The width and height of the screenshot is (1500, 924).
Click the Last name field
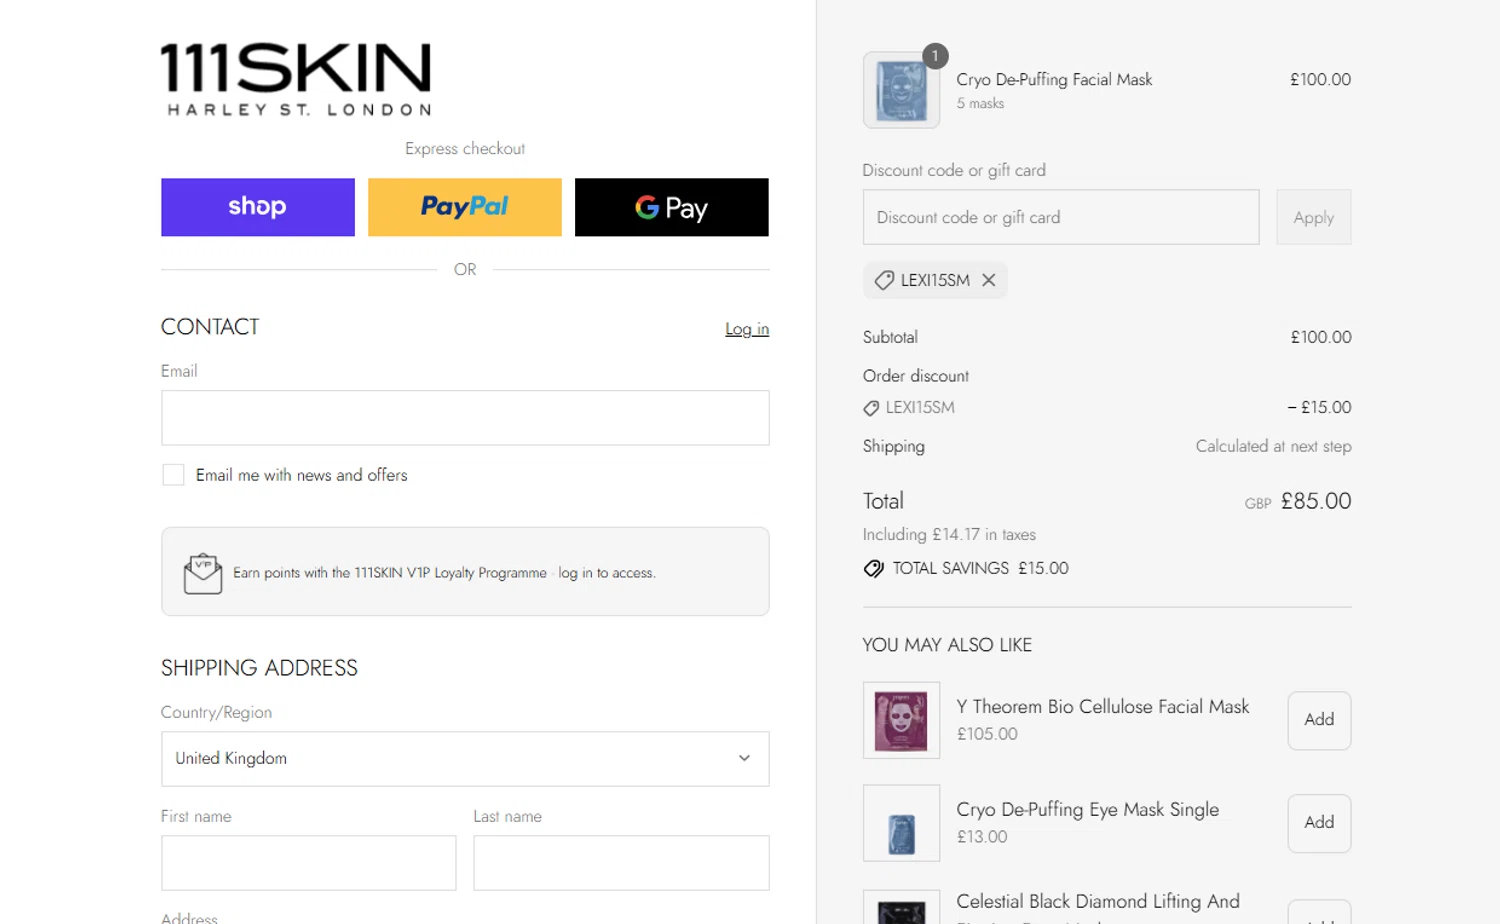pyautogui.click(x=621, y=863)
